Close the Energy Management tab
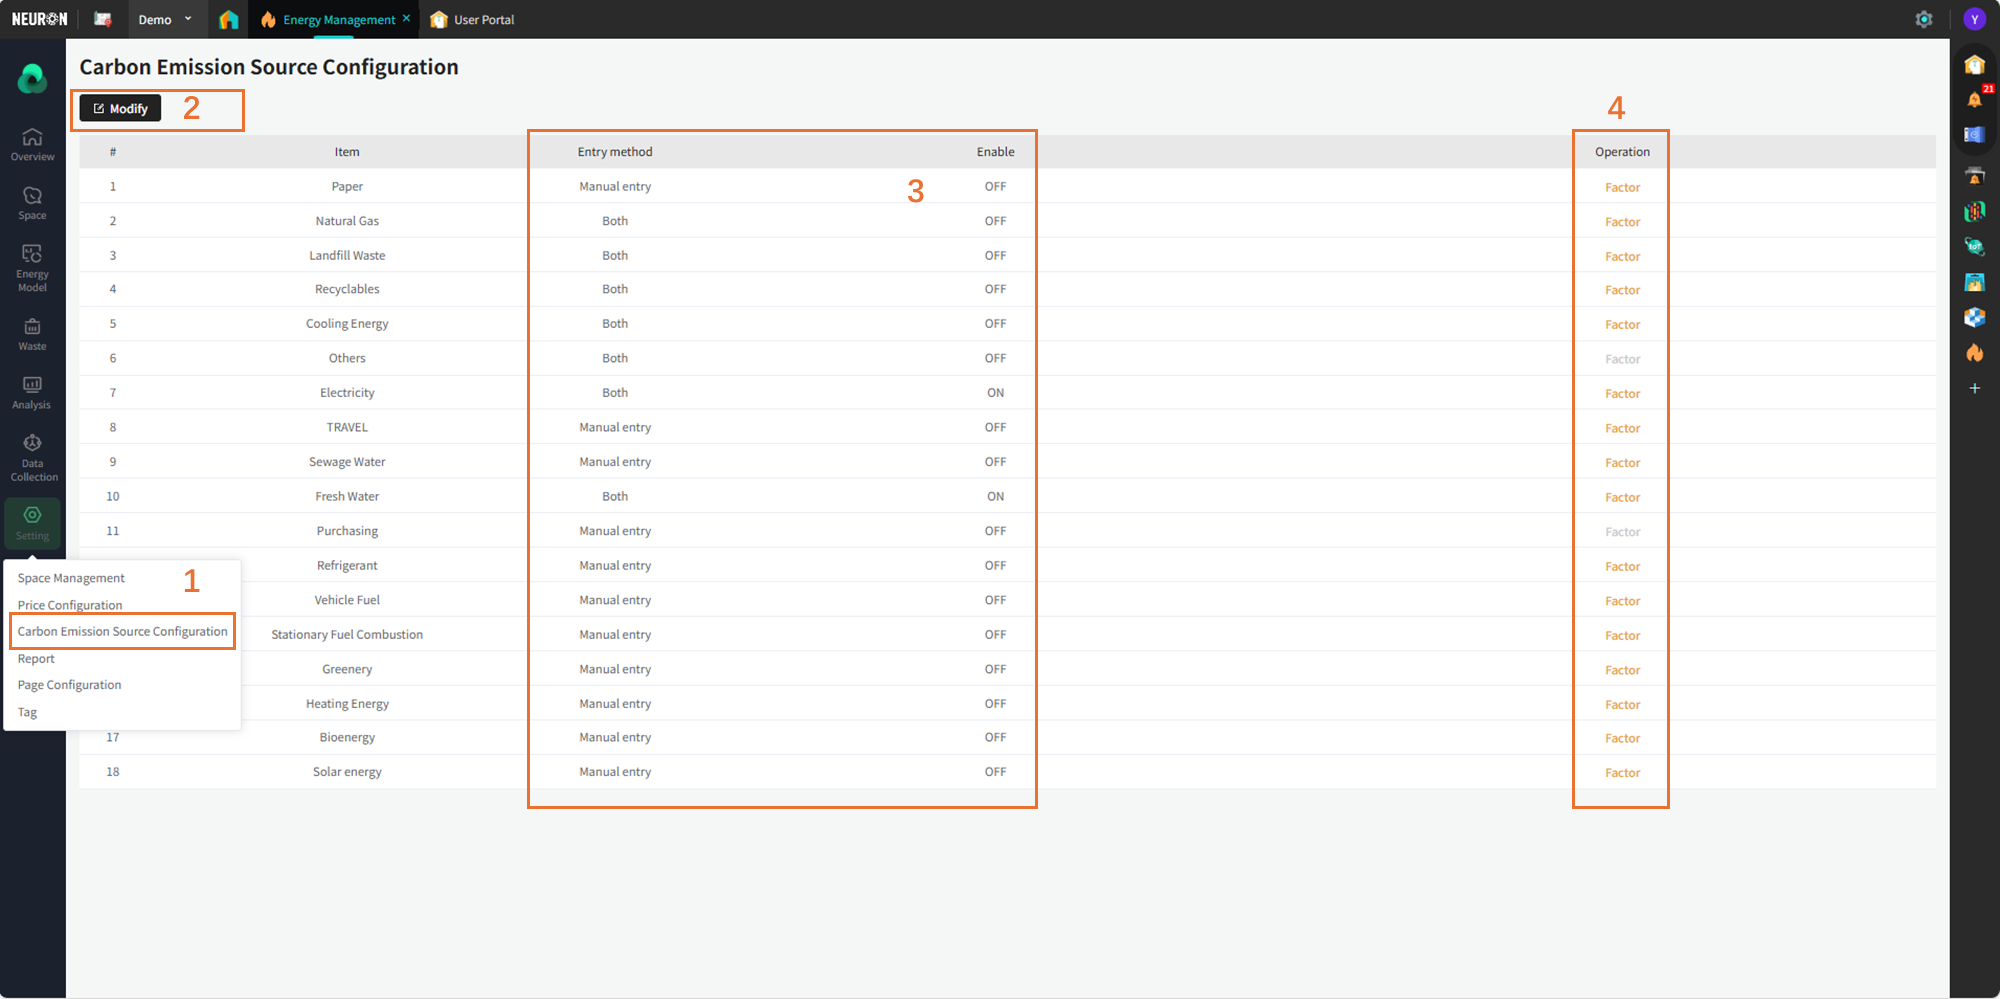 [406, 18]
